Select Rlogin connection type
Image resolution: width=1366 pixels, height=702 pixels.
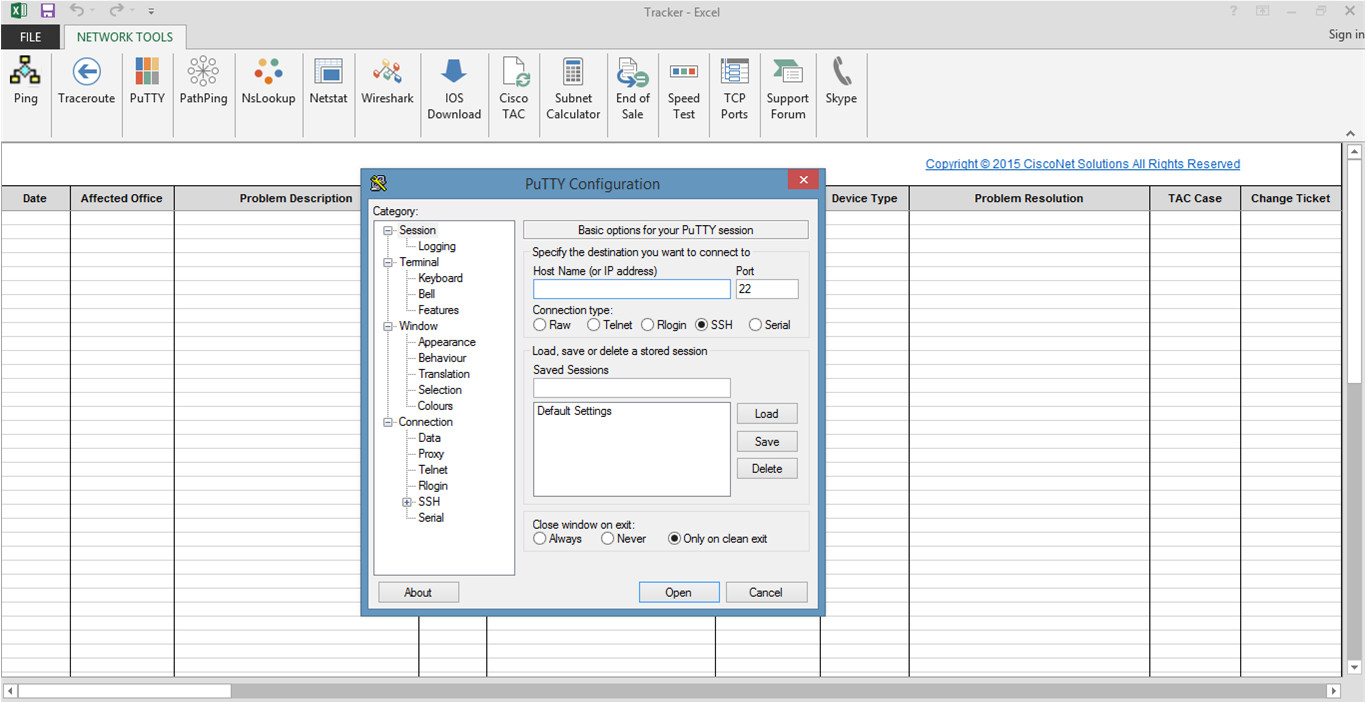click(648, 325)
